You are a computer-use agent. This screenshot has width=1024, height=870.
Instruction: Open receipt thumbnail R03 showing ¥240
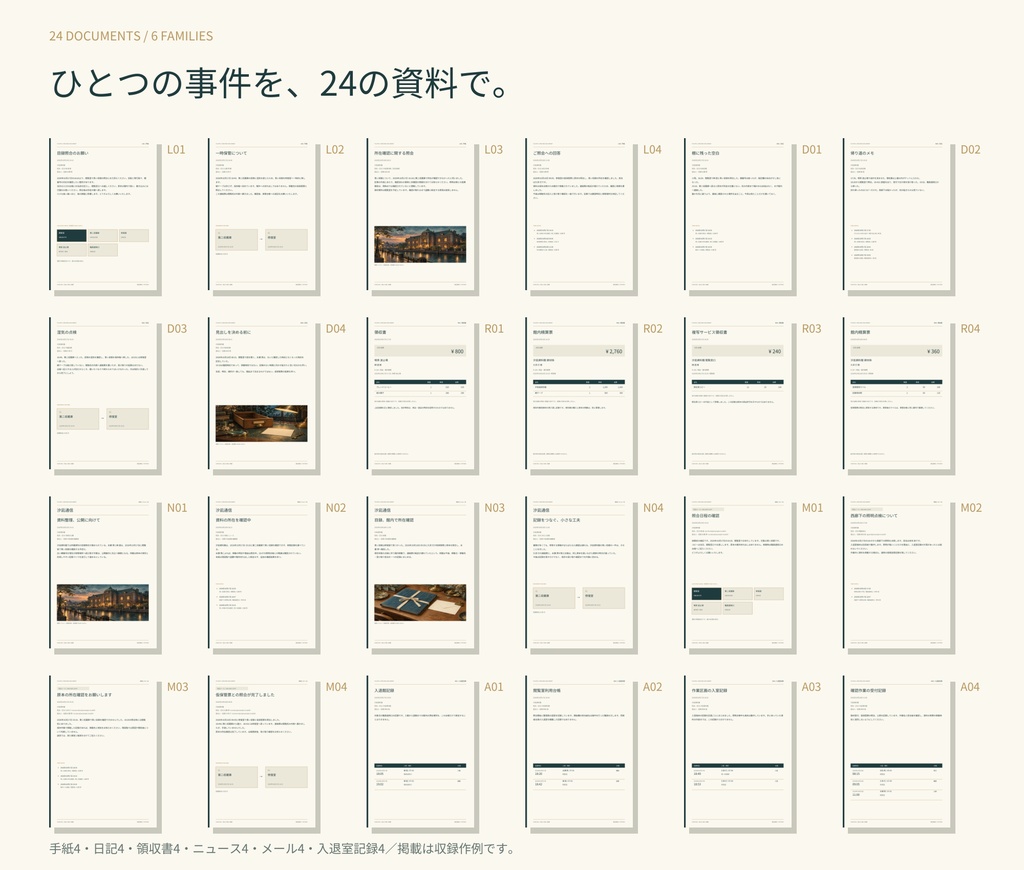(x=738, y=393)
